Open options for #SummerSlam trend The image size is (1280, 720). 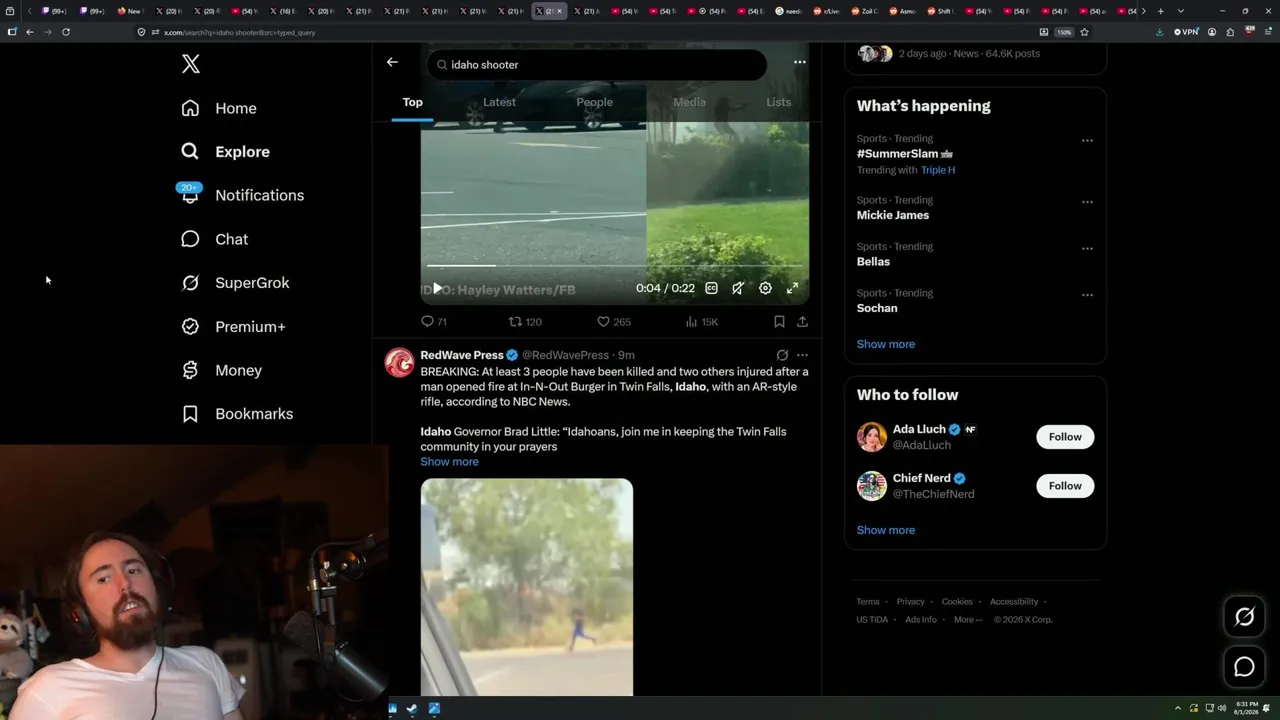[x=1087, y=141]
